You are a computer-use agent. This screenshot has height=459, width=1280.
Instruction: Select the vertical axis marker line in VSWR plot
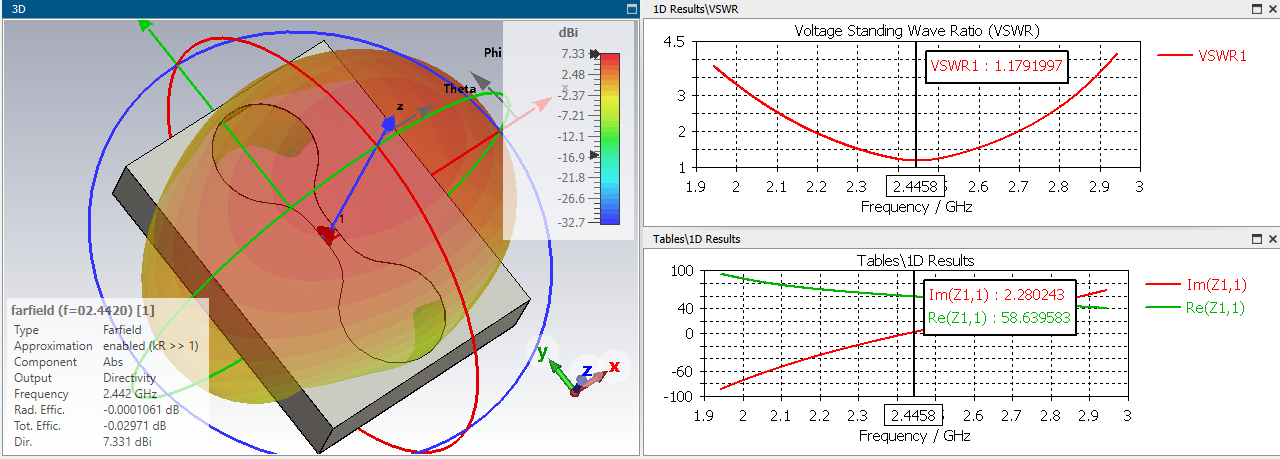click(x=916, y=105)
